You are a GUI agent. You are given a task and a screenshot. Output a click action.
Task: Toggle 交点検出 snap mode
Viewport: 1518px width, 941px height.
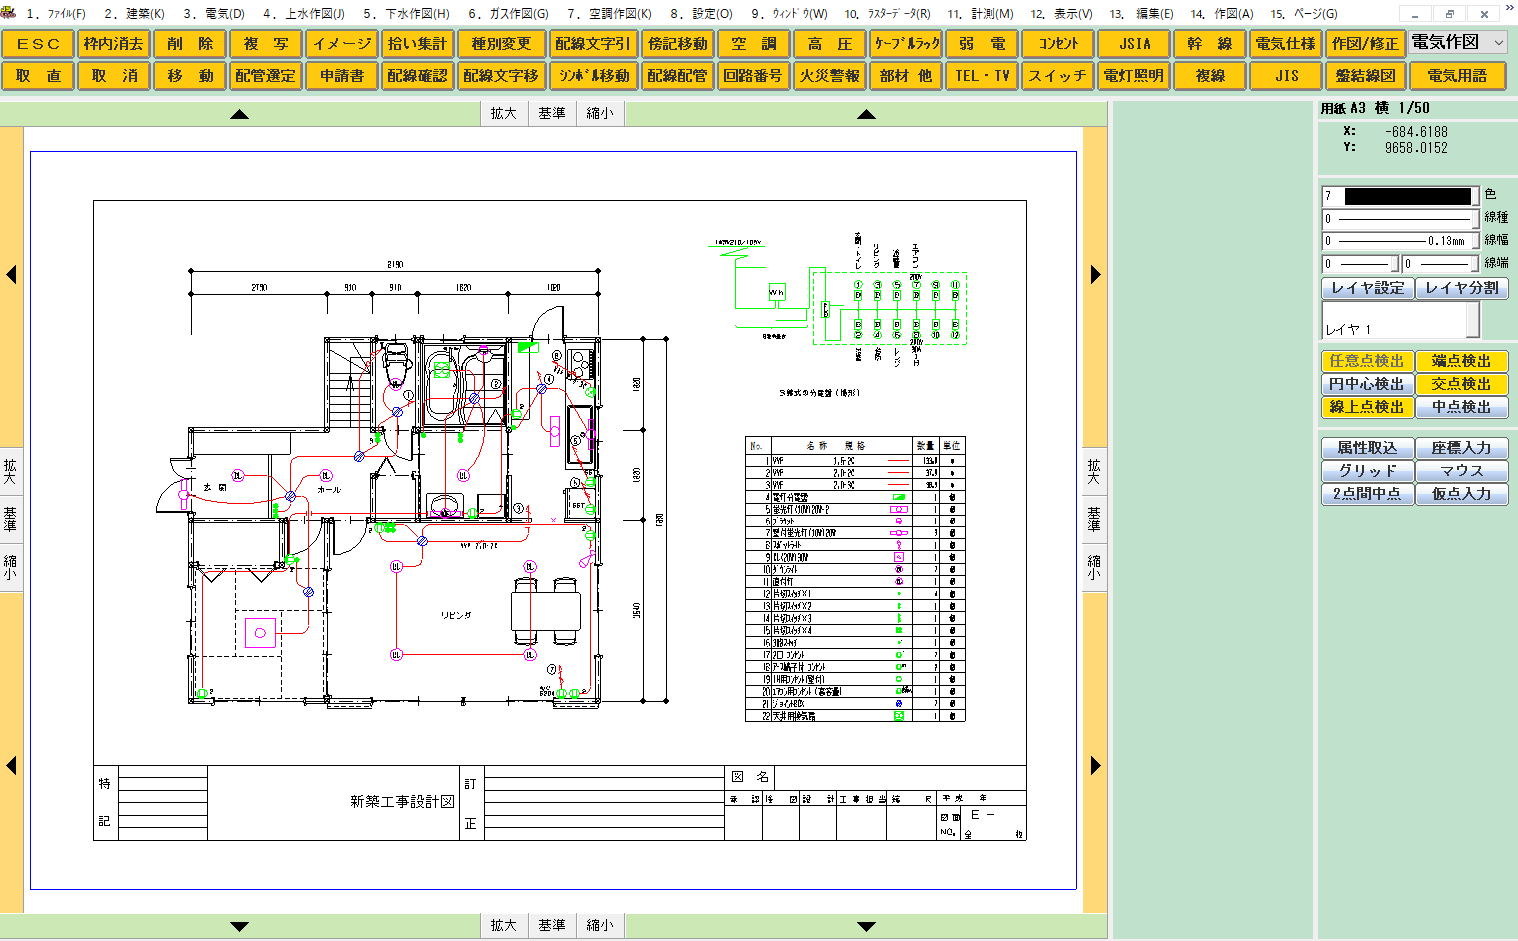(1461, 384)
